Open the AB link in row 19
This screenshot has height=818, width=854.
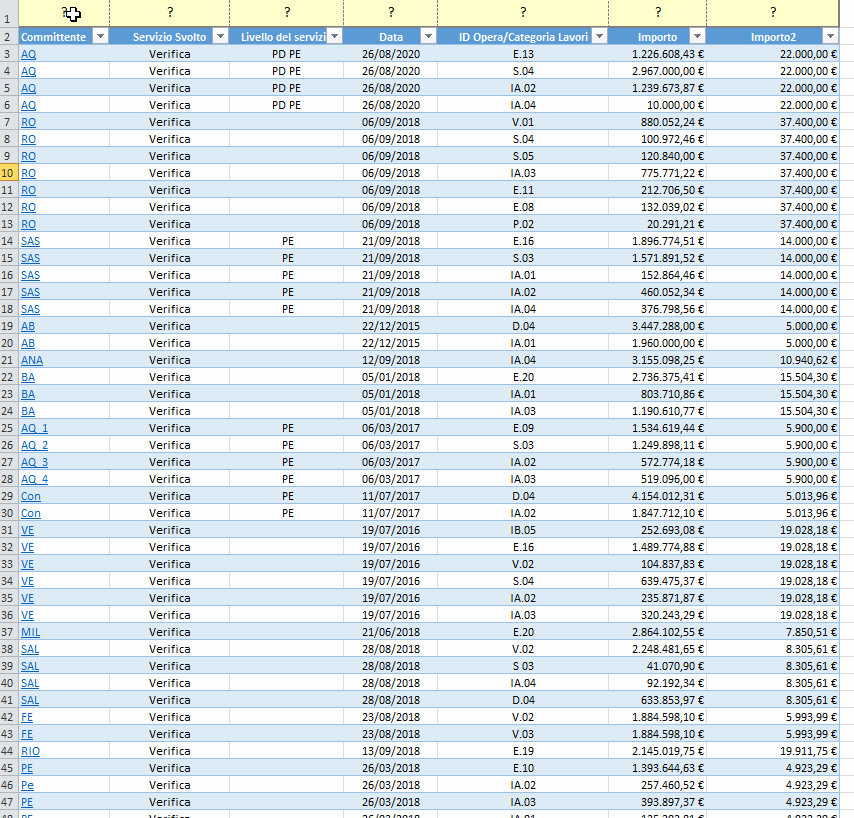(x=28, y=326)
